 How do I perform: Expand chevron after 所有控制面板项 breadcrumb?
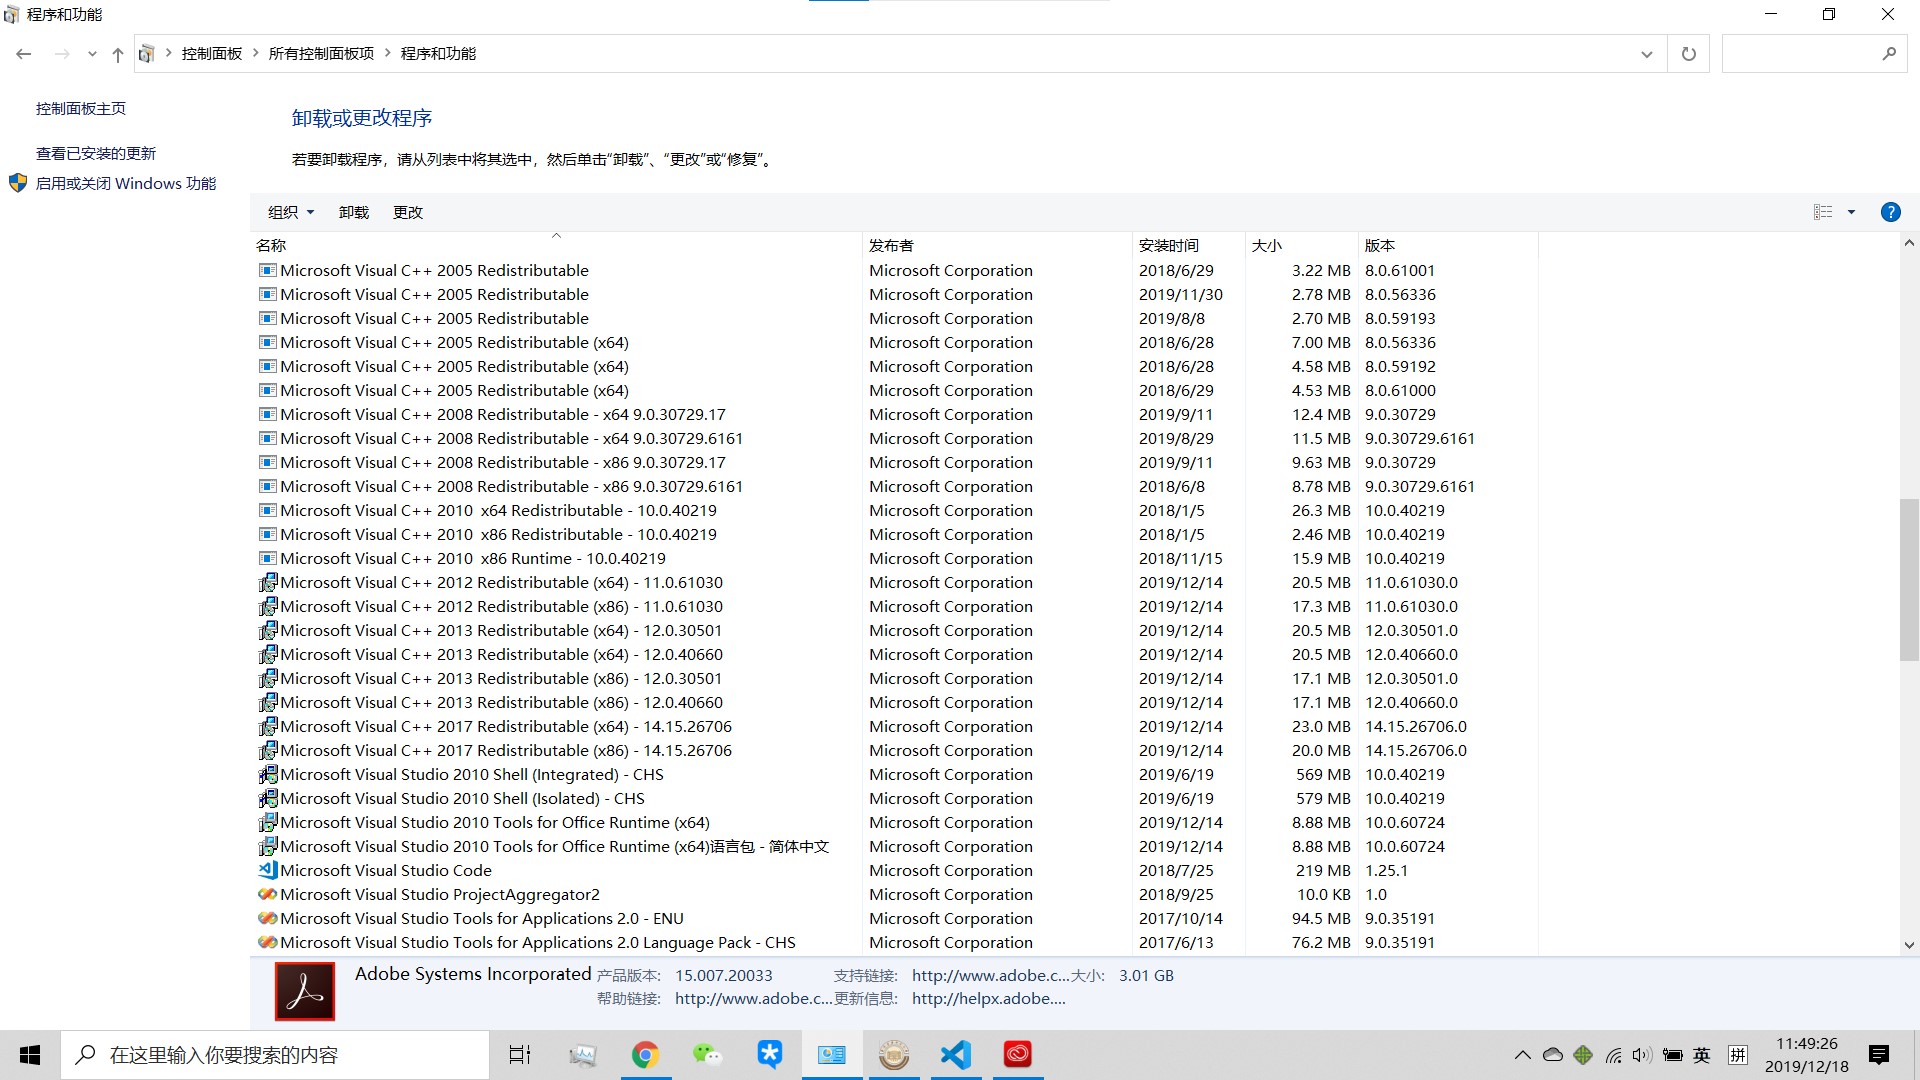(388, 54)
